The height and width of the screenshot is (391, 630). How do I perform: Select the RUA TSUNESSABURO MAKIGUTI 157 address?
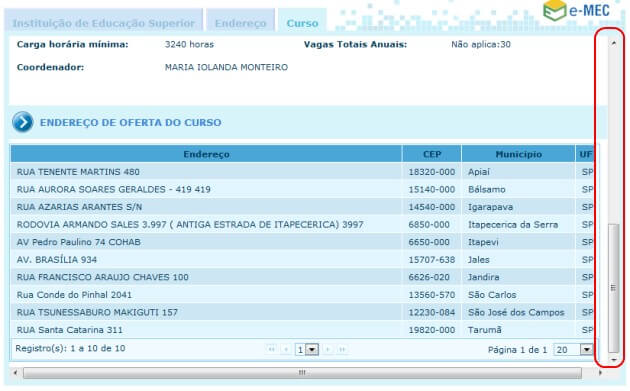click(x=97, y=313)
